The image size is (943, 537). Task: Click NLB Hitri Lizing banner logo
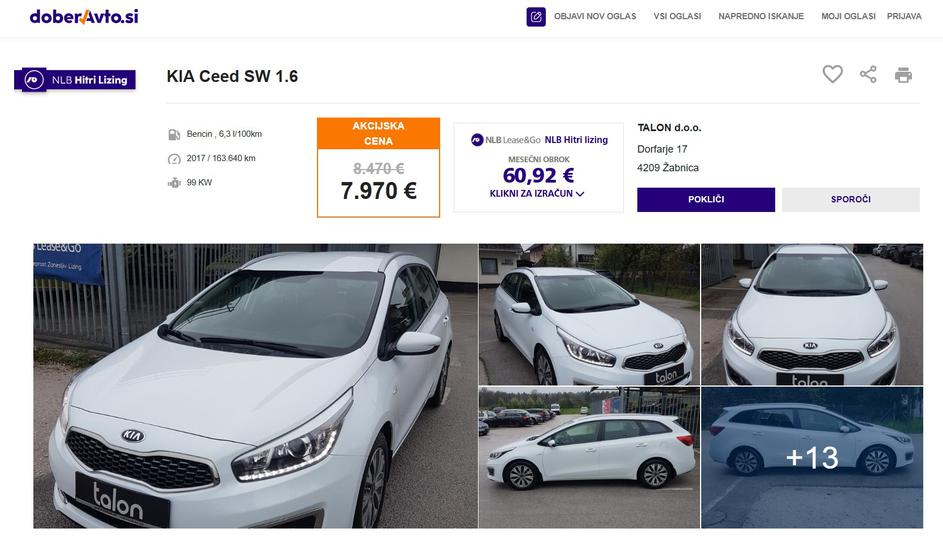click(75, 79)
